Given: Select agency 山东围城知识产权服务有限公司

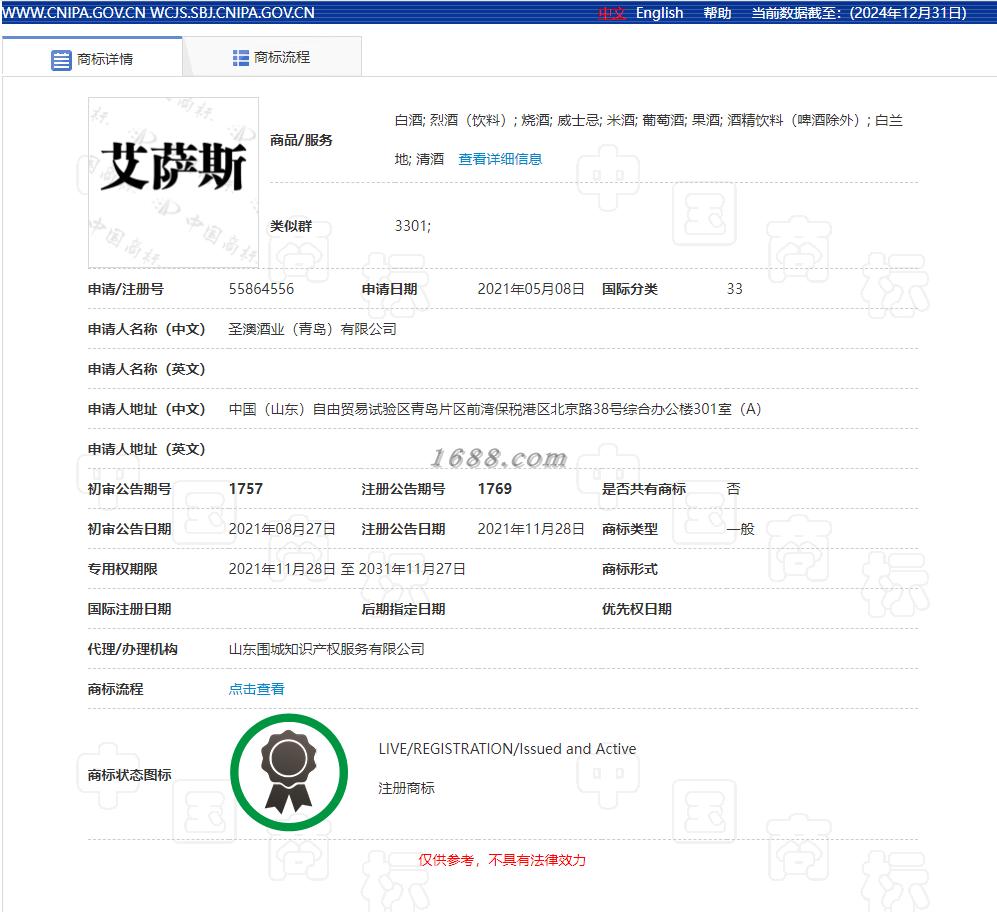Looking at the screenshot, I should tap(326, 649).
